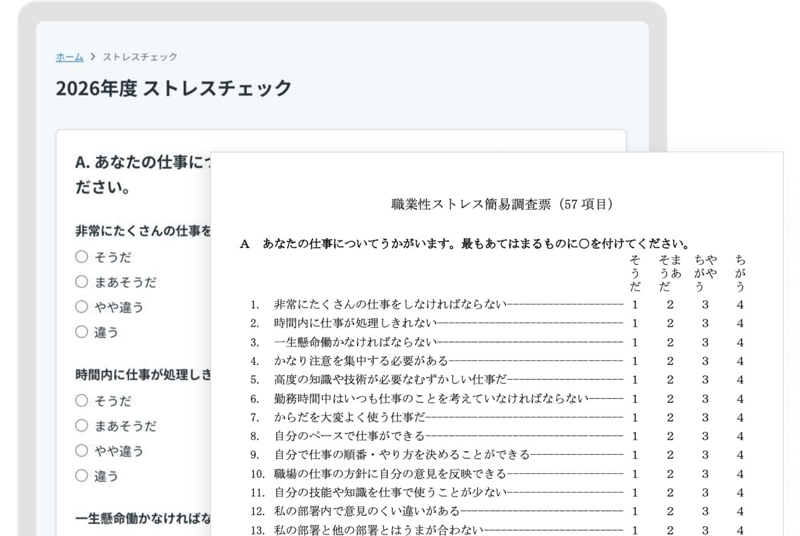The width and height of the screenshot is (800, 536).
Task: Click survey item 10 職場の仕事の方針
Action: click(390, 474)
